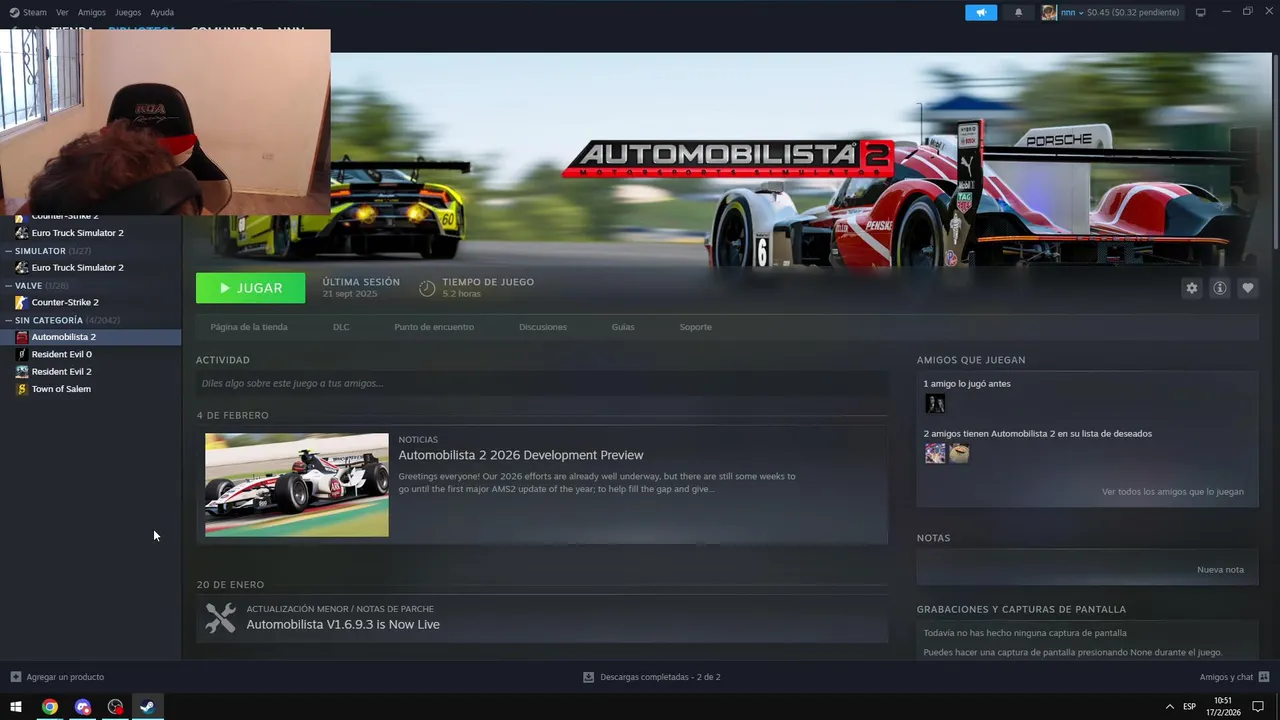The width and height of the screenshot is (1280, 720).
Task: Click the wrench and screwdriver patch notes icon
Action: [x=221, y=617]
